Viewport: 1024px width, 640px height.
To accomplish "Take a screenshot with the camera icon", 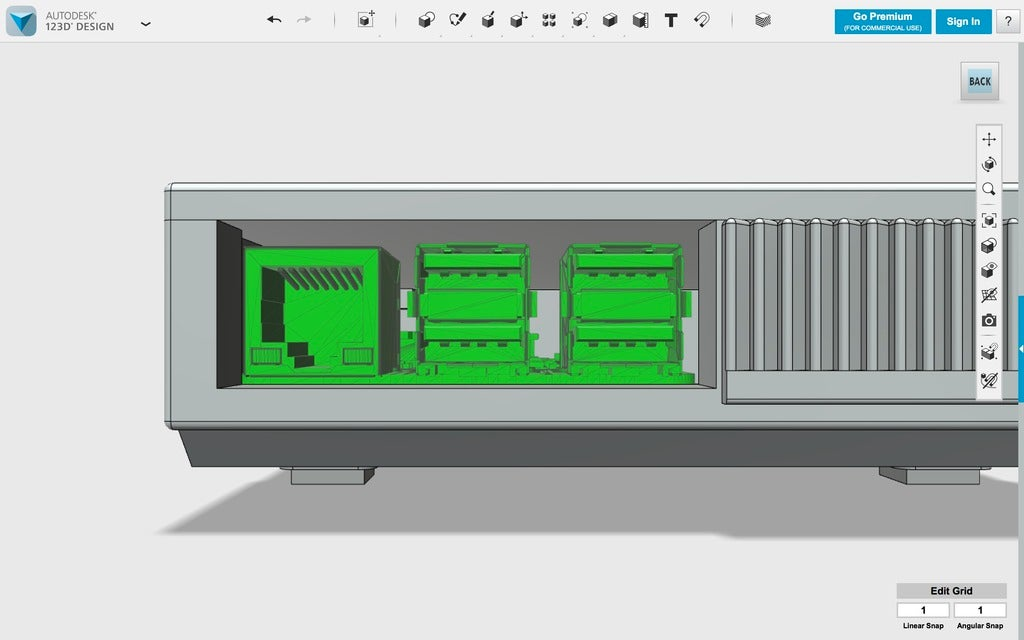I will pyautogui.click(x=989, y=321).
